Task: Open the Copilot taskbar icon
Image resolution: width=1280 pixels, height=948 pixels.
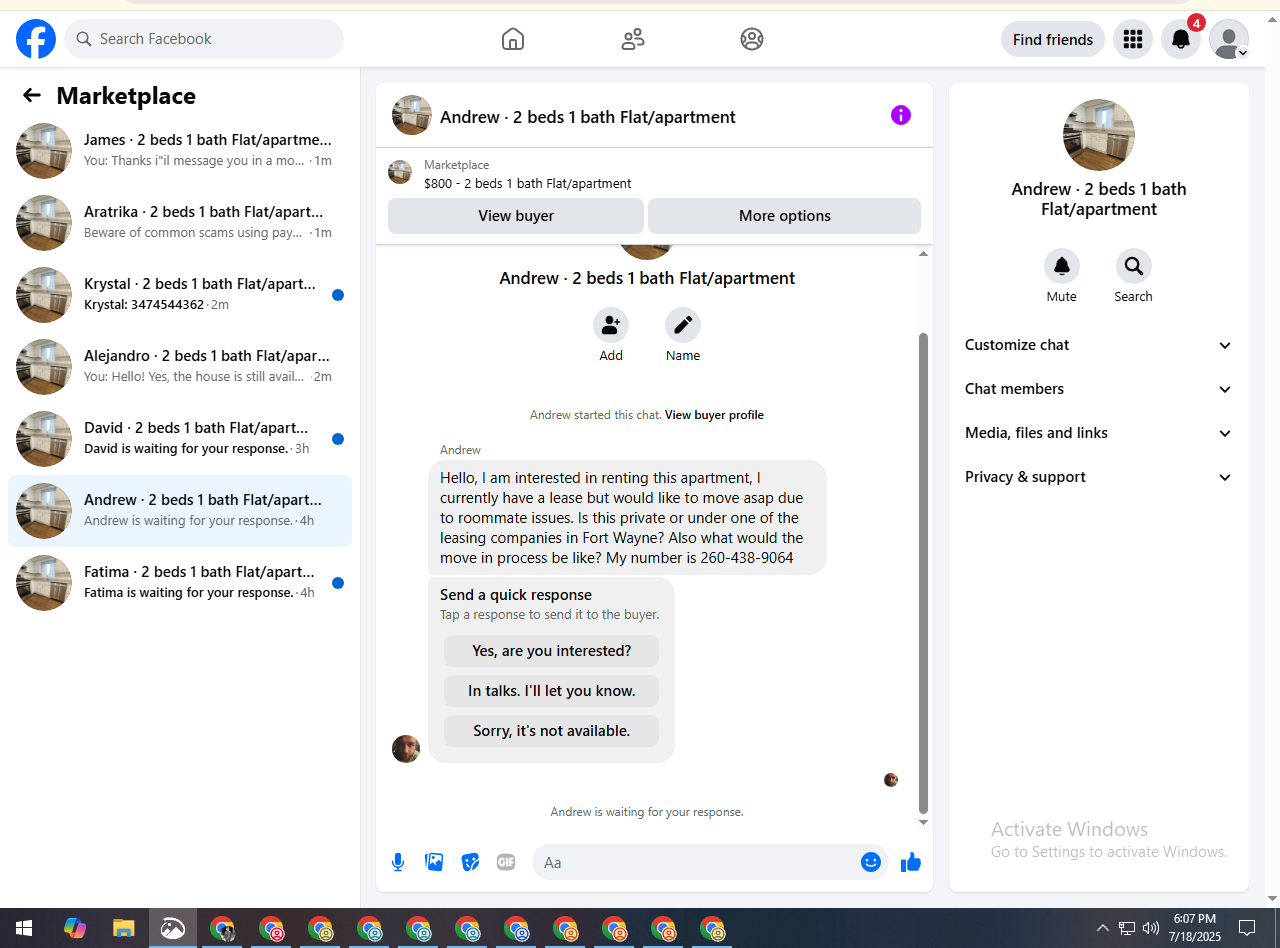Action: (x=75, y=928)
